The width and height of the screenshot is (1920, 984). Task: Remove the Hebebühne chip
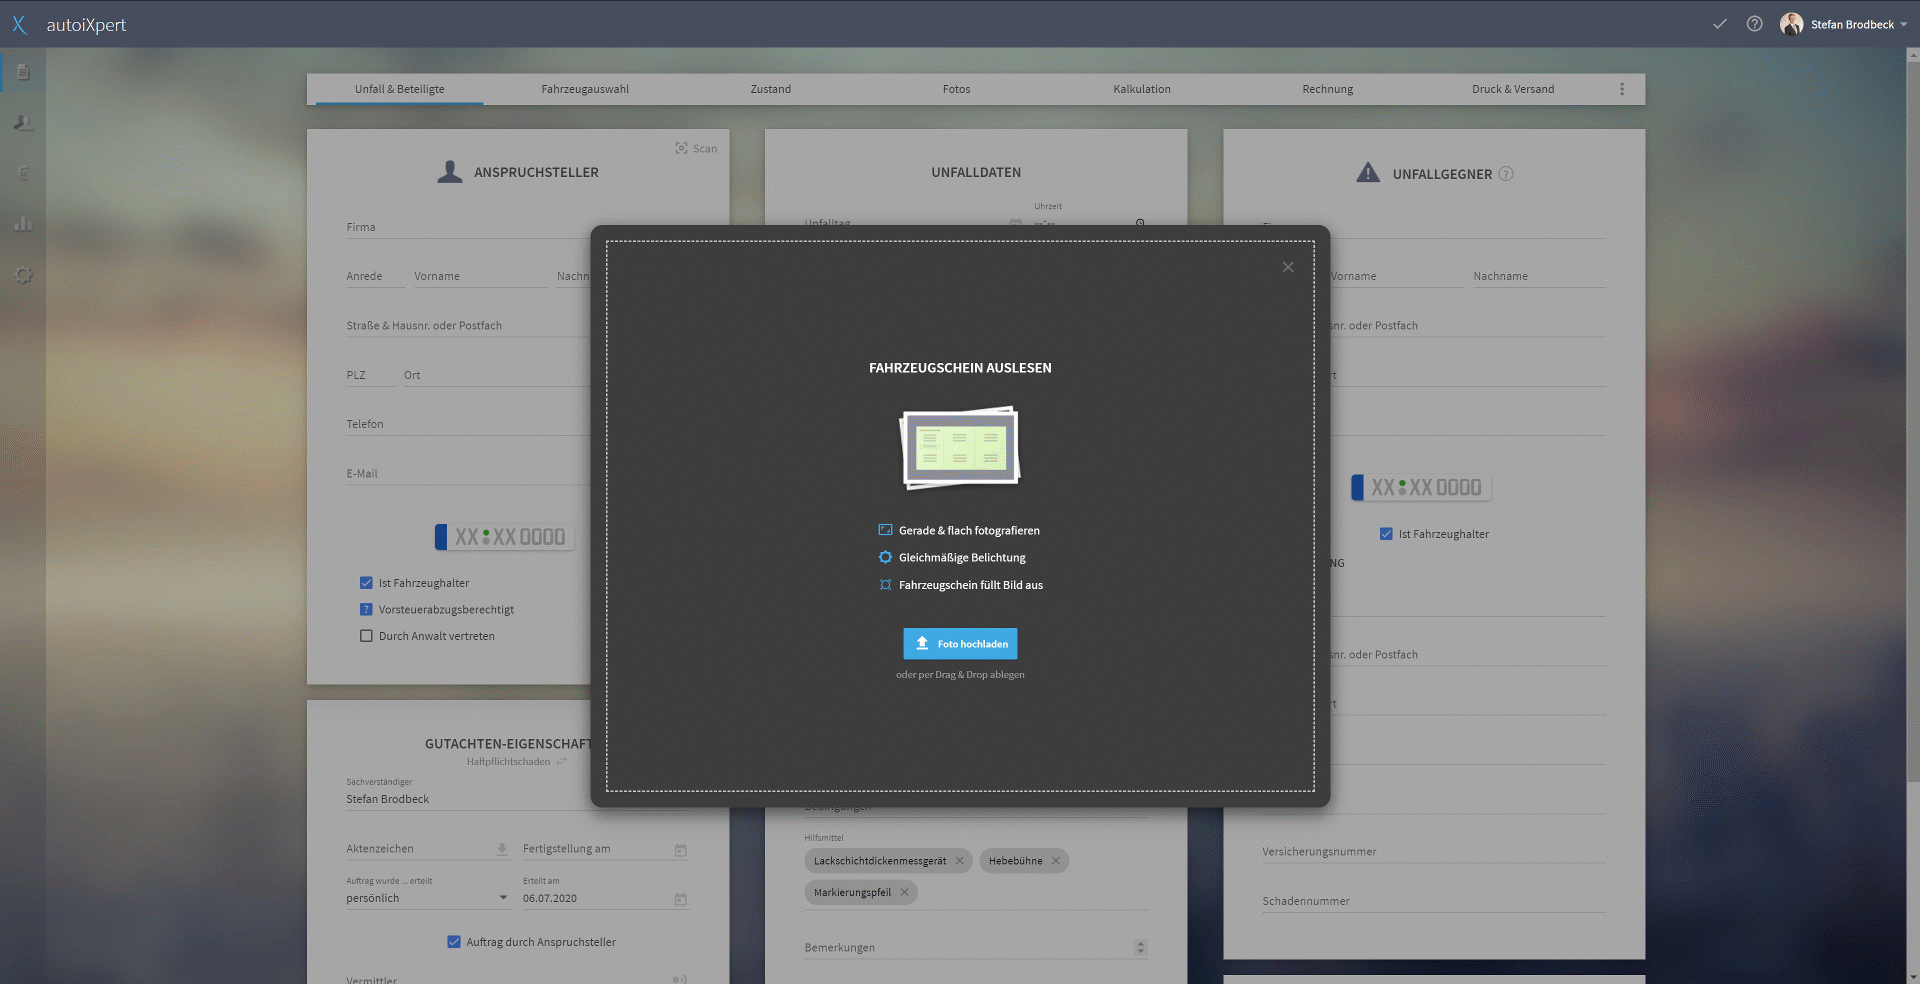[x=1055, y=861]
